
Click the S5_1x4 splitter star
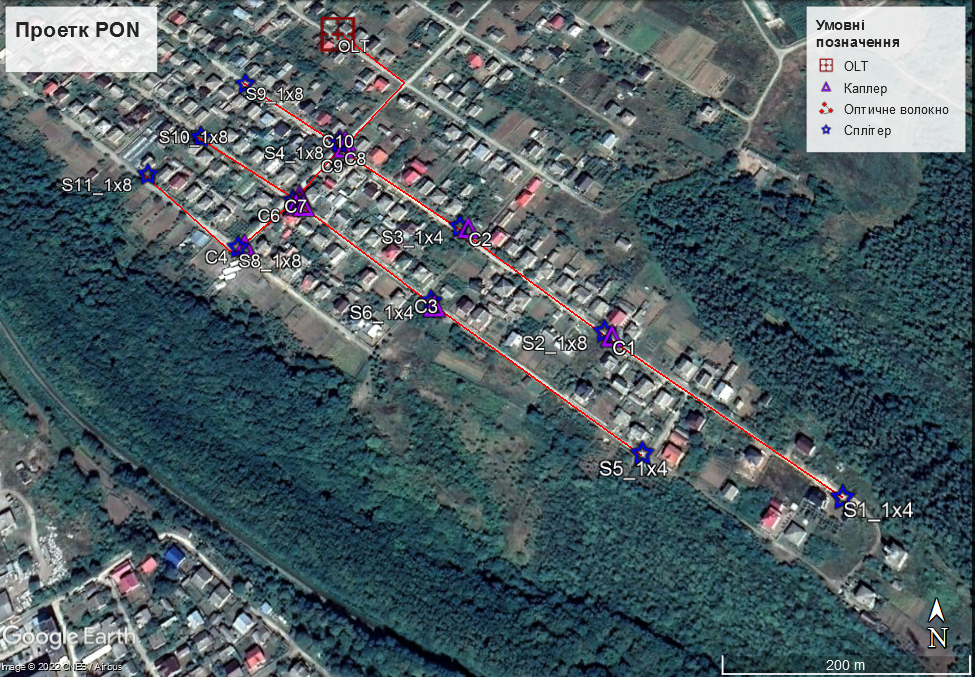[642, 453]
